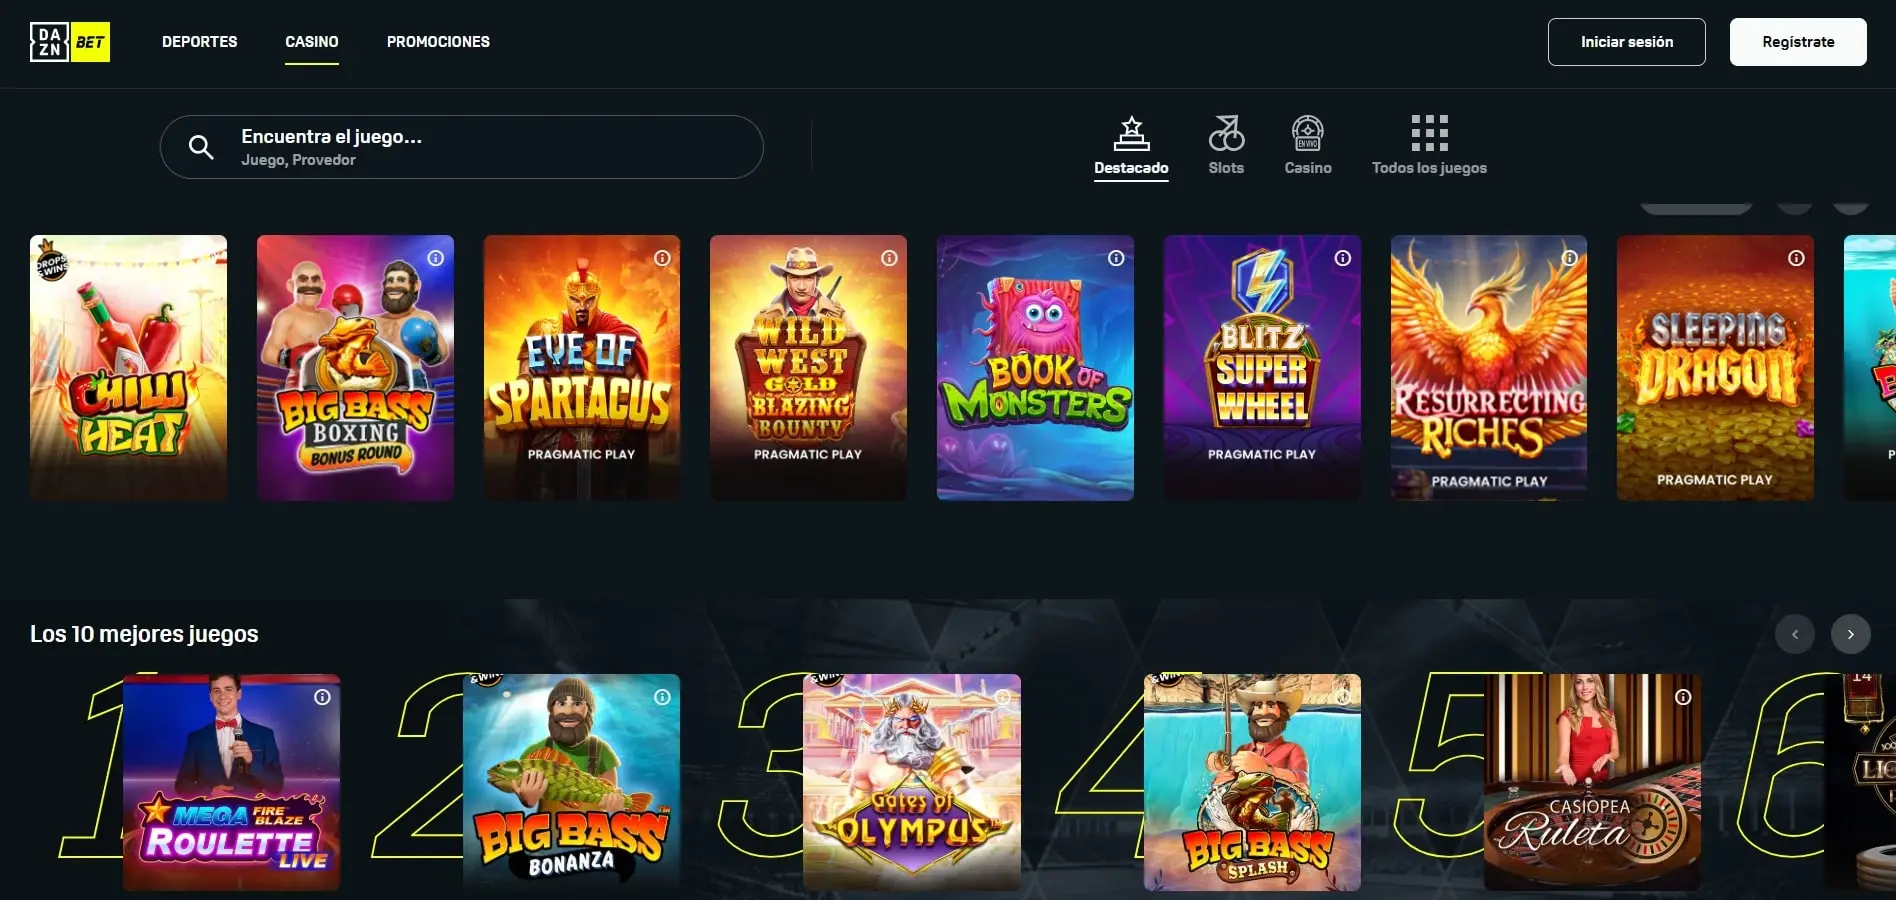The width and height of the screenshot is (1896, 900).
Task: Open info icon on Book of Monsters
Action: [x=1116, y=258]
